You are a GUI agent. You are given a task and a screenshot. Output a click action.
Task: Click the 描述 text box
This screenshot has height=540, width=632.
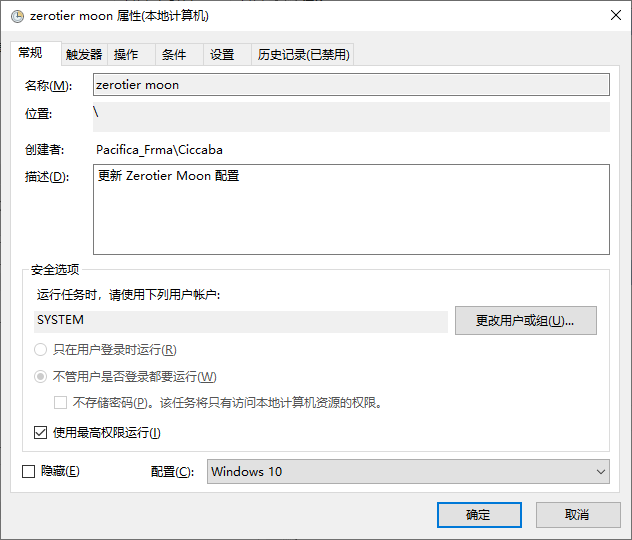[351, 209]
